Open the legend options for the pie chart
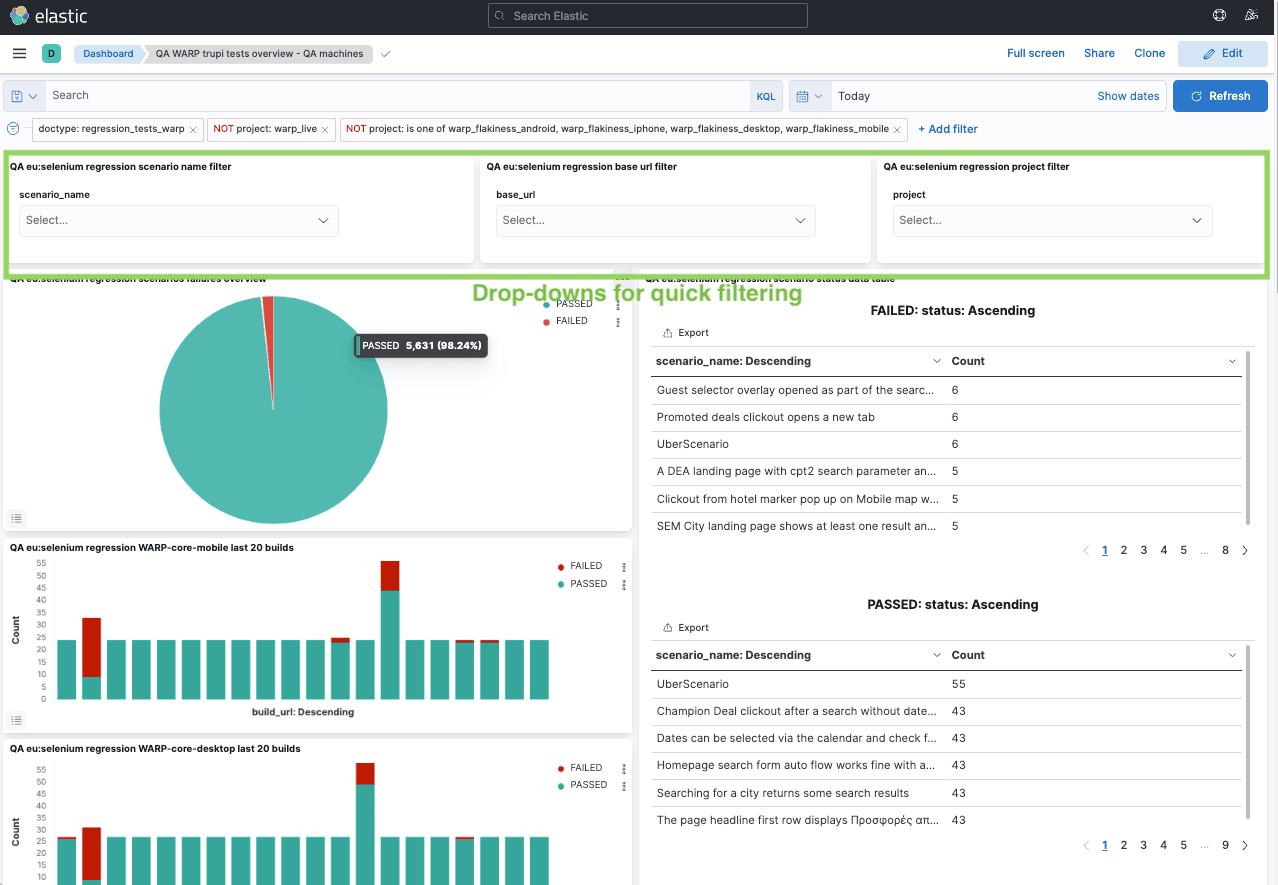The image size is (1278, 885). click(16, 518)
